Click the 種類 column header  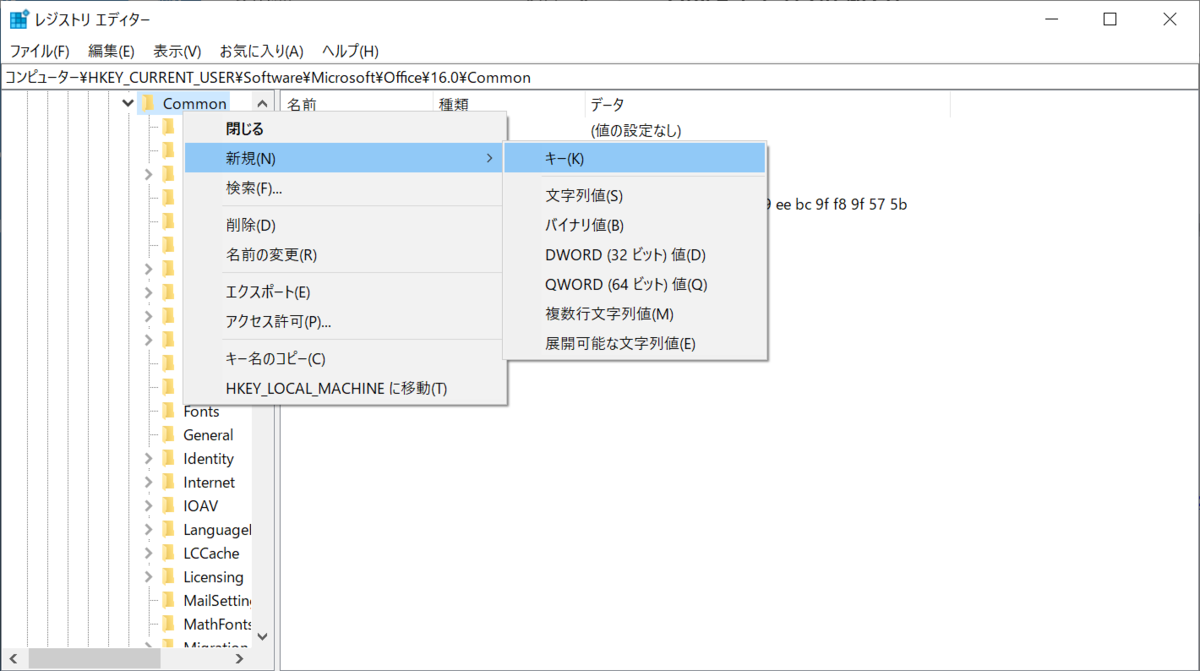point(508,104)
